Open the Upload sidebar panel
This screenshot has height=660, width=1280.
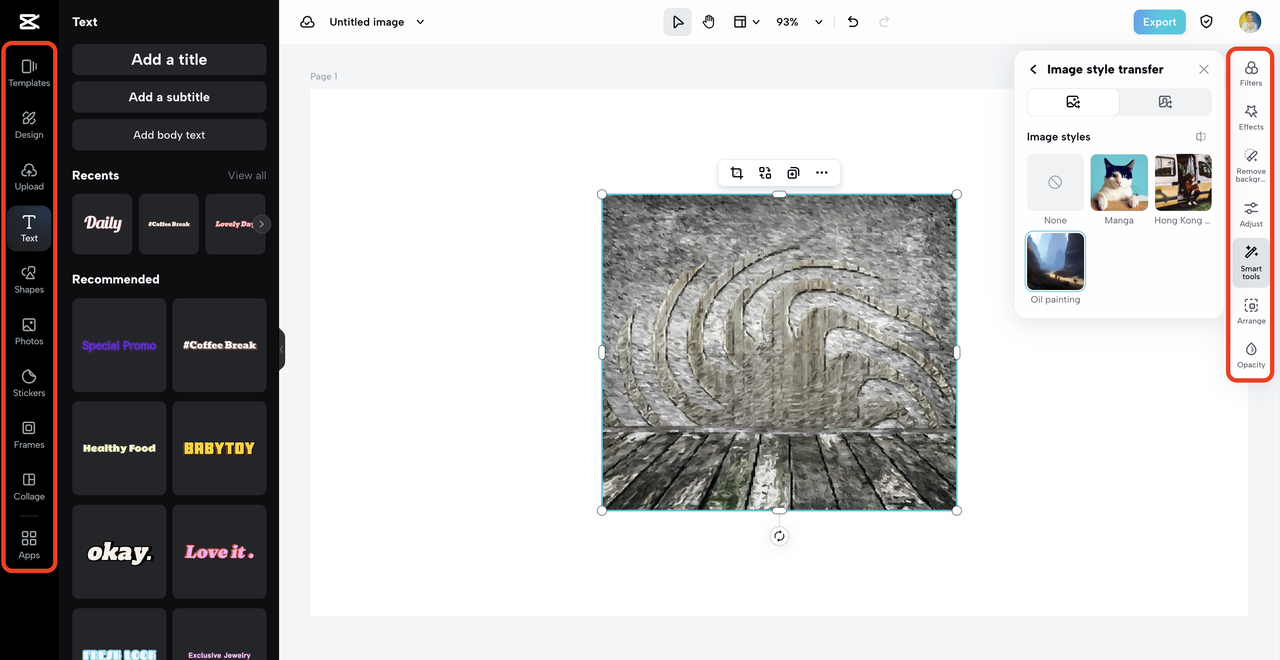[x=29, y=176]
